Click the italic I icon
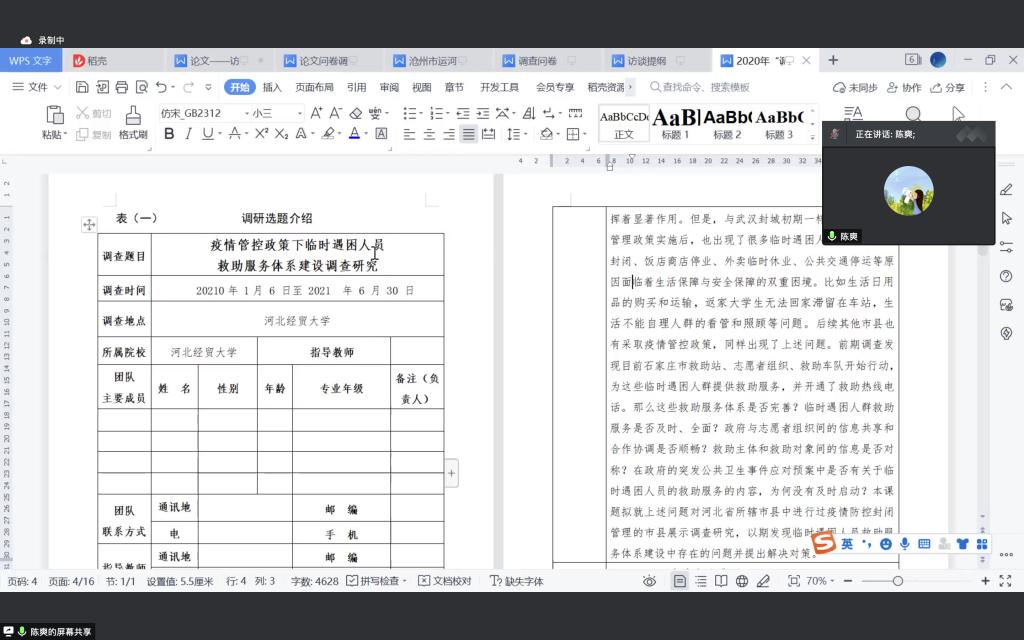Image resolution: width=1024 pixels, height=640 pixels. click(188, 134)
